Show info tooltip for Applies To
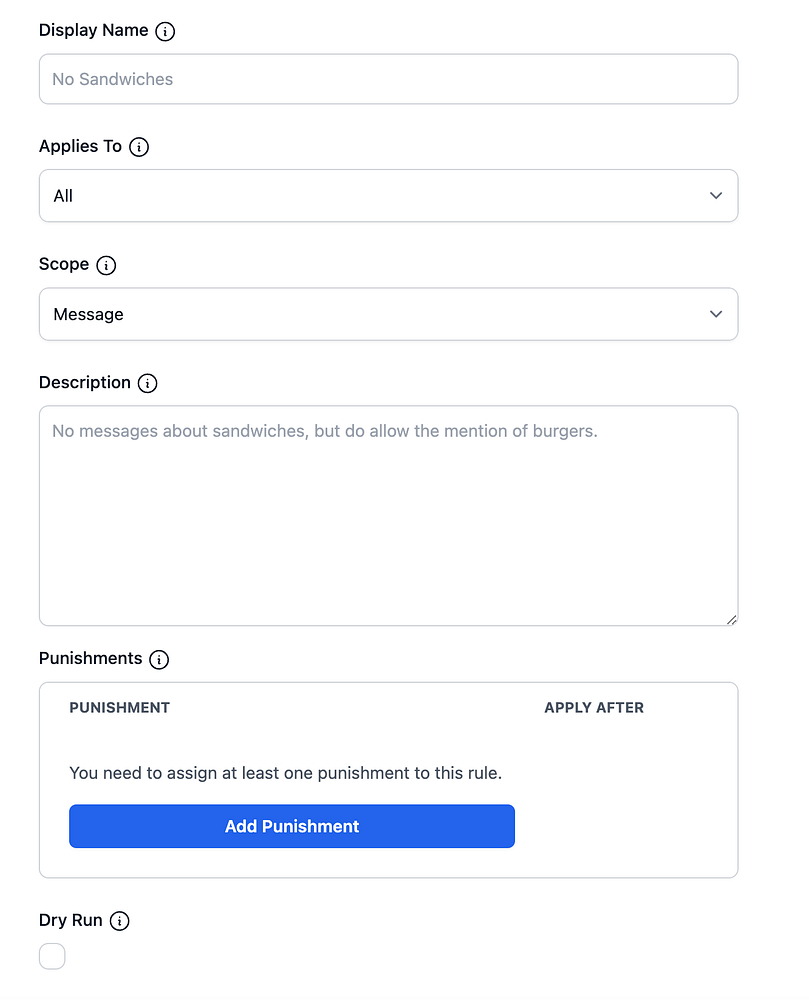The width and height of the screenshot is (809, 1000). 140,147
